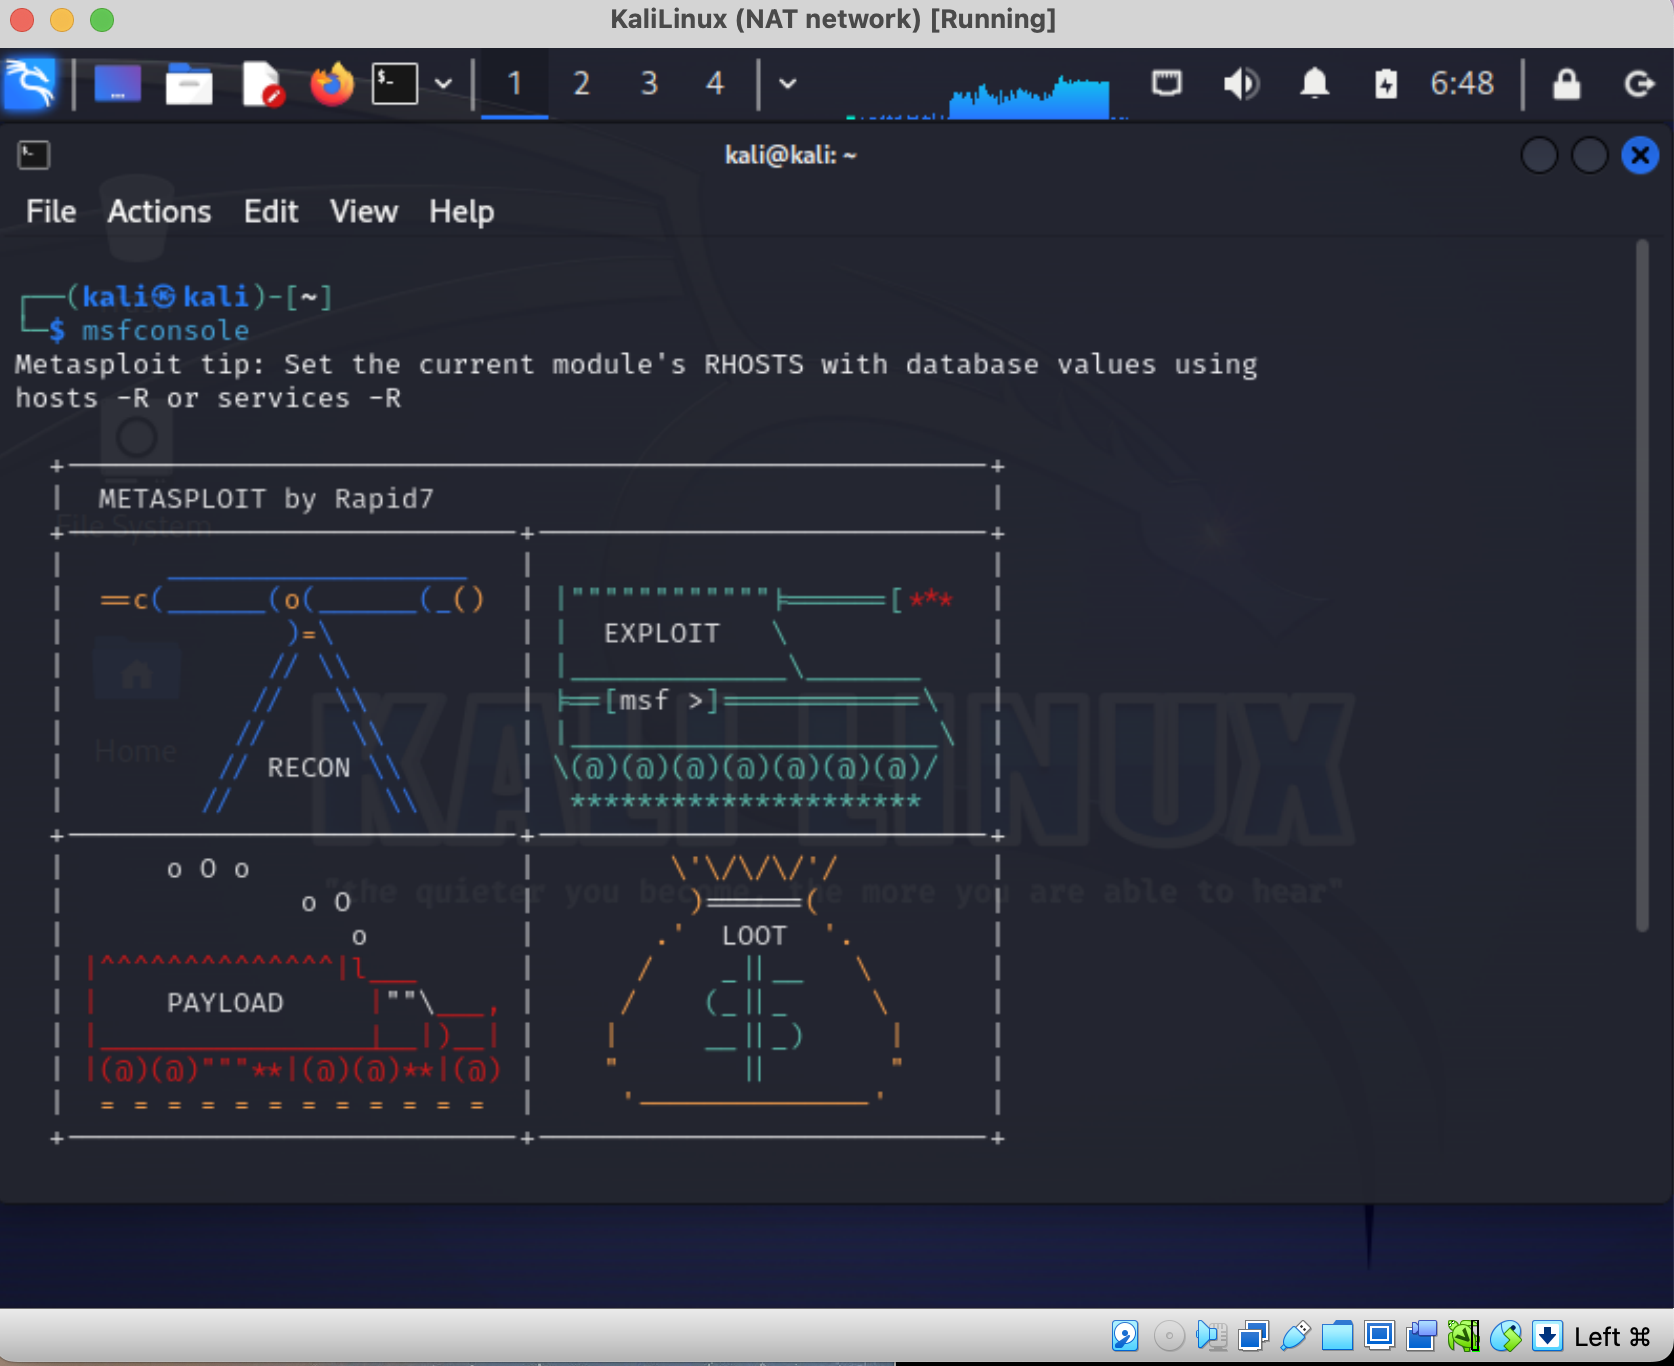
Task: Click the terminal title 'kali@kali: ~'
Action: [790, 155]
